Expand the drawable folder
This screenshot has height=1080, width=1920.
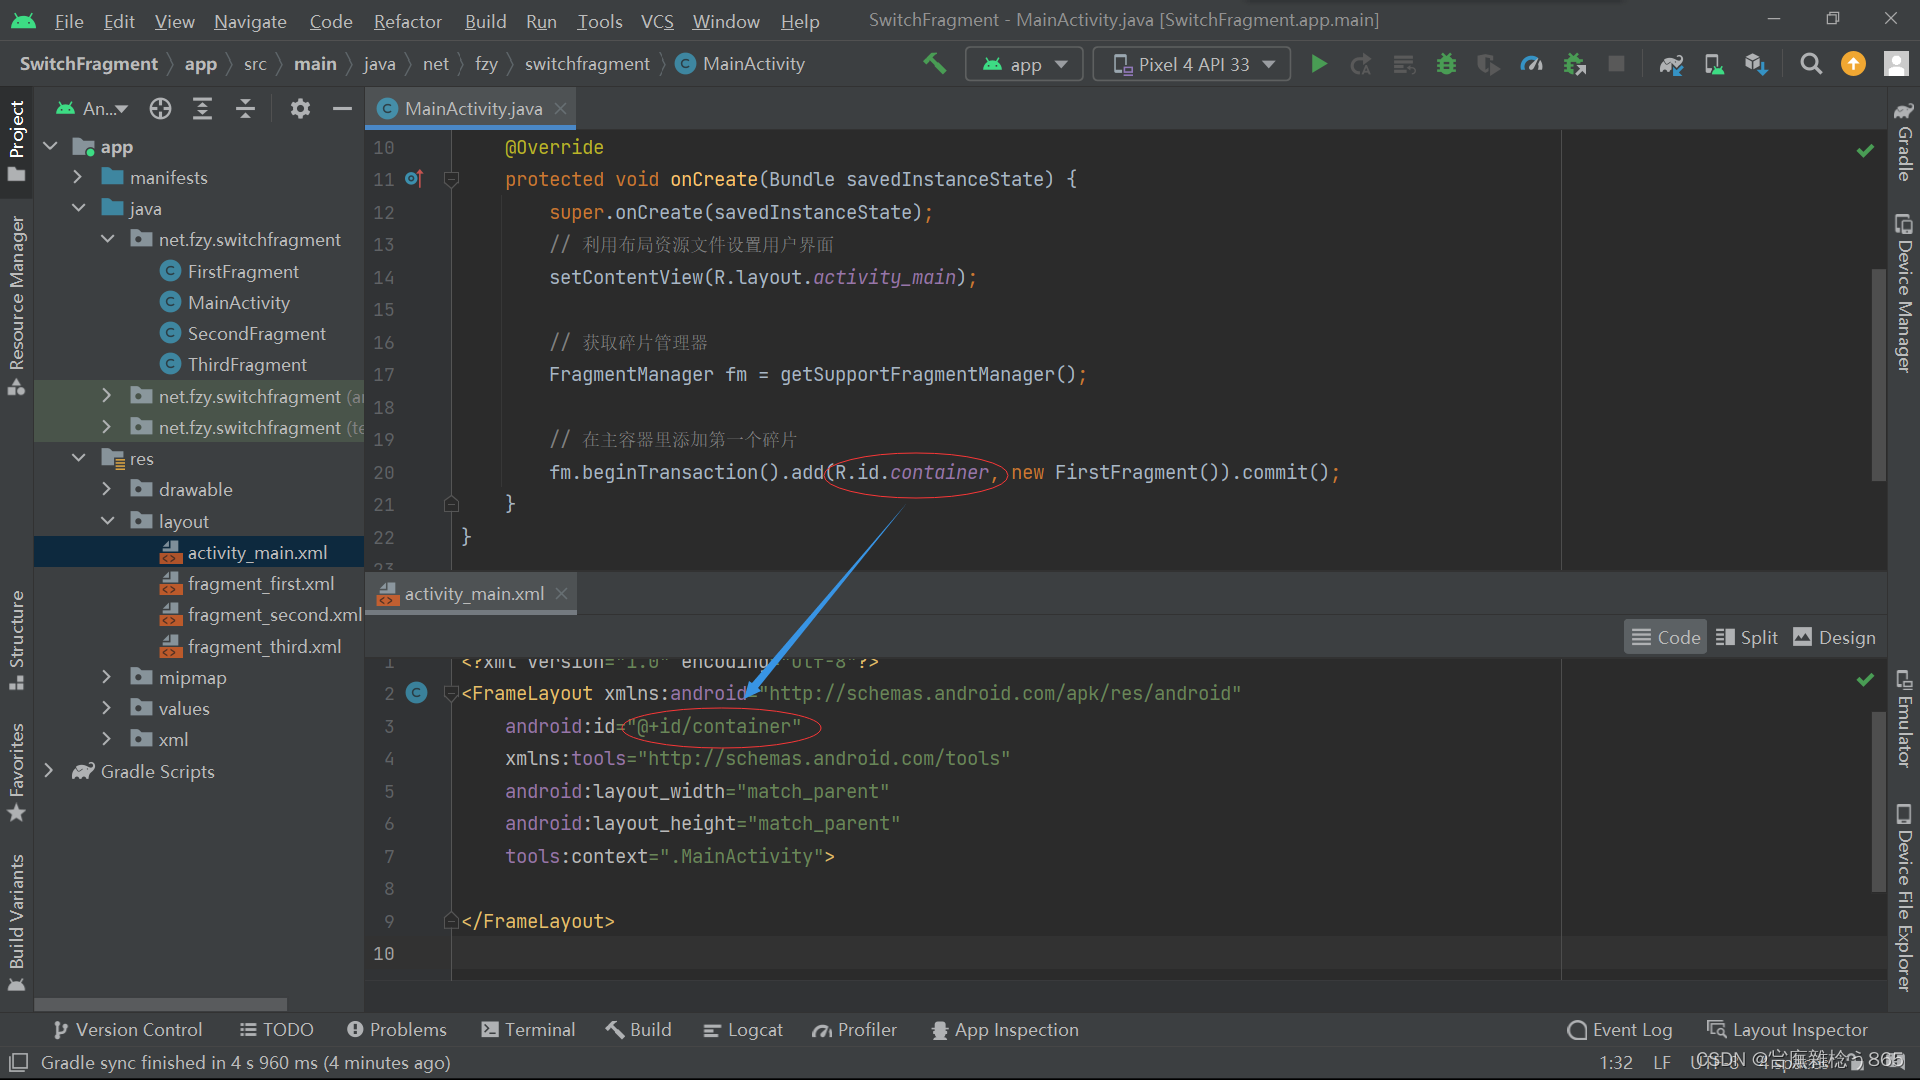pyautogui.click(x=107, y=489)
